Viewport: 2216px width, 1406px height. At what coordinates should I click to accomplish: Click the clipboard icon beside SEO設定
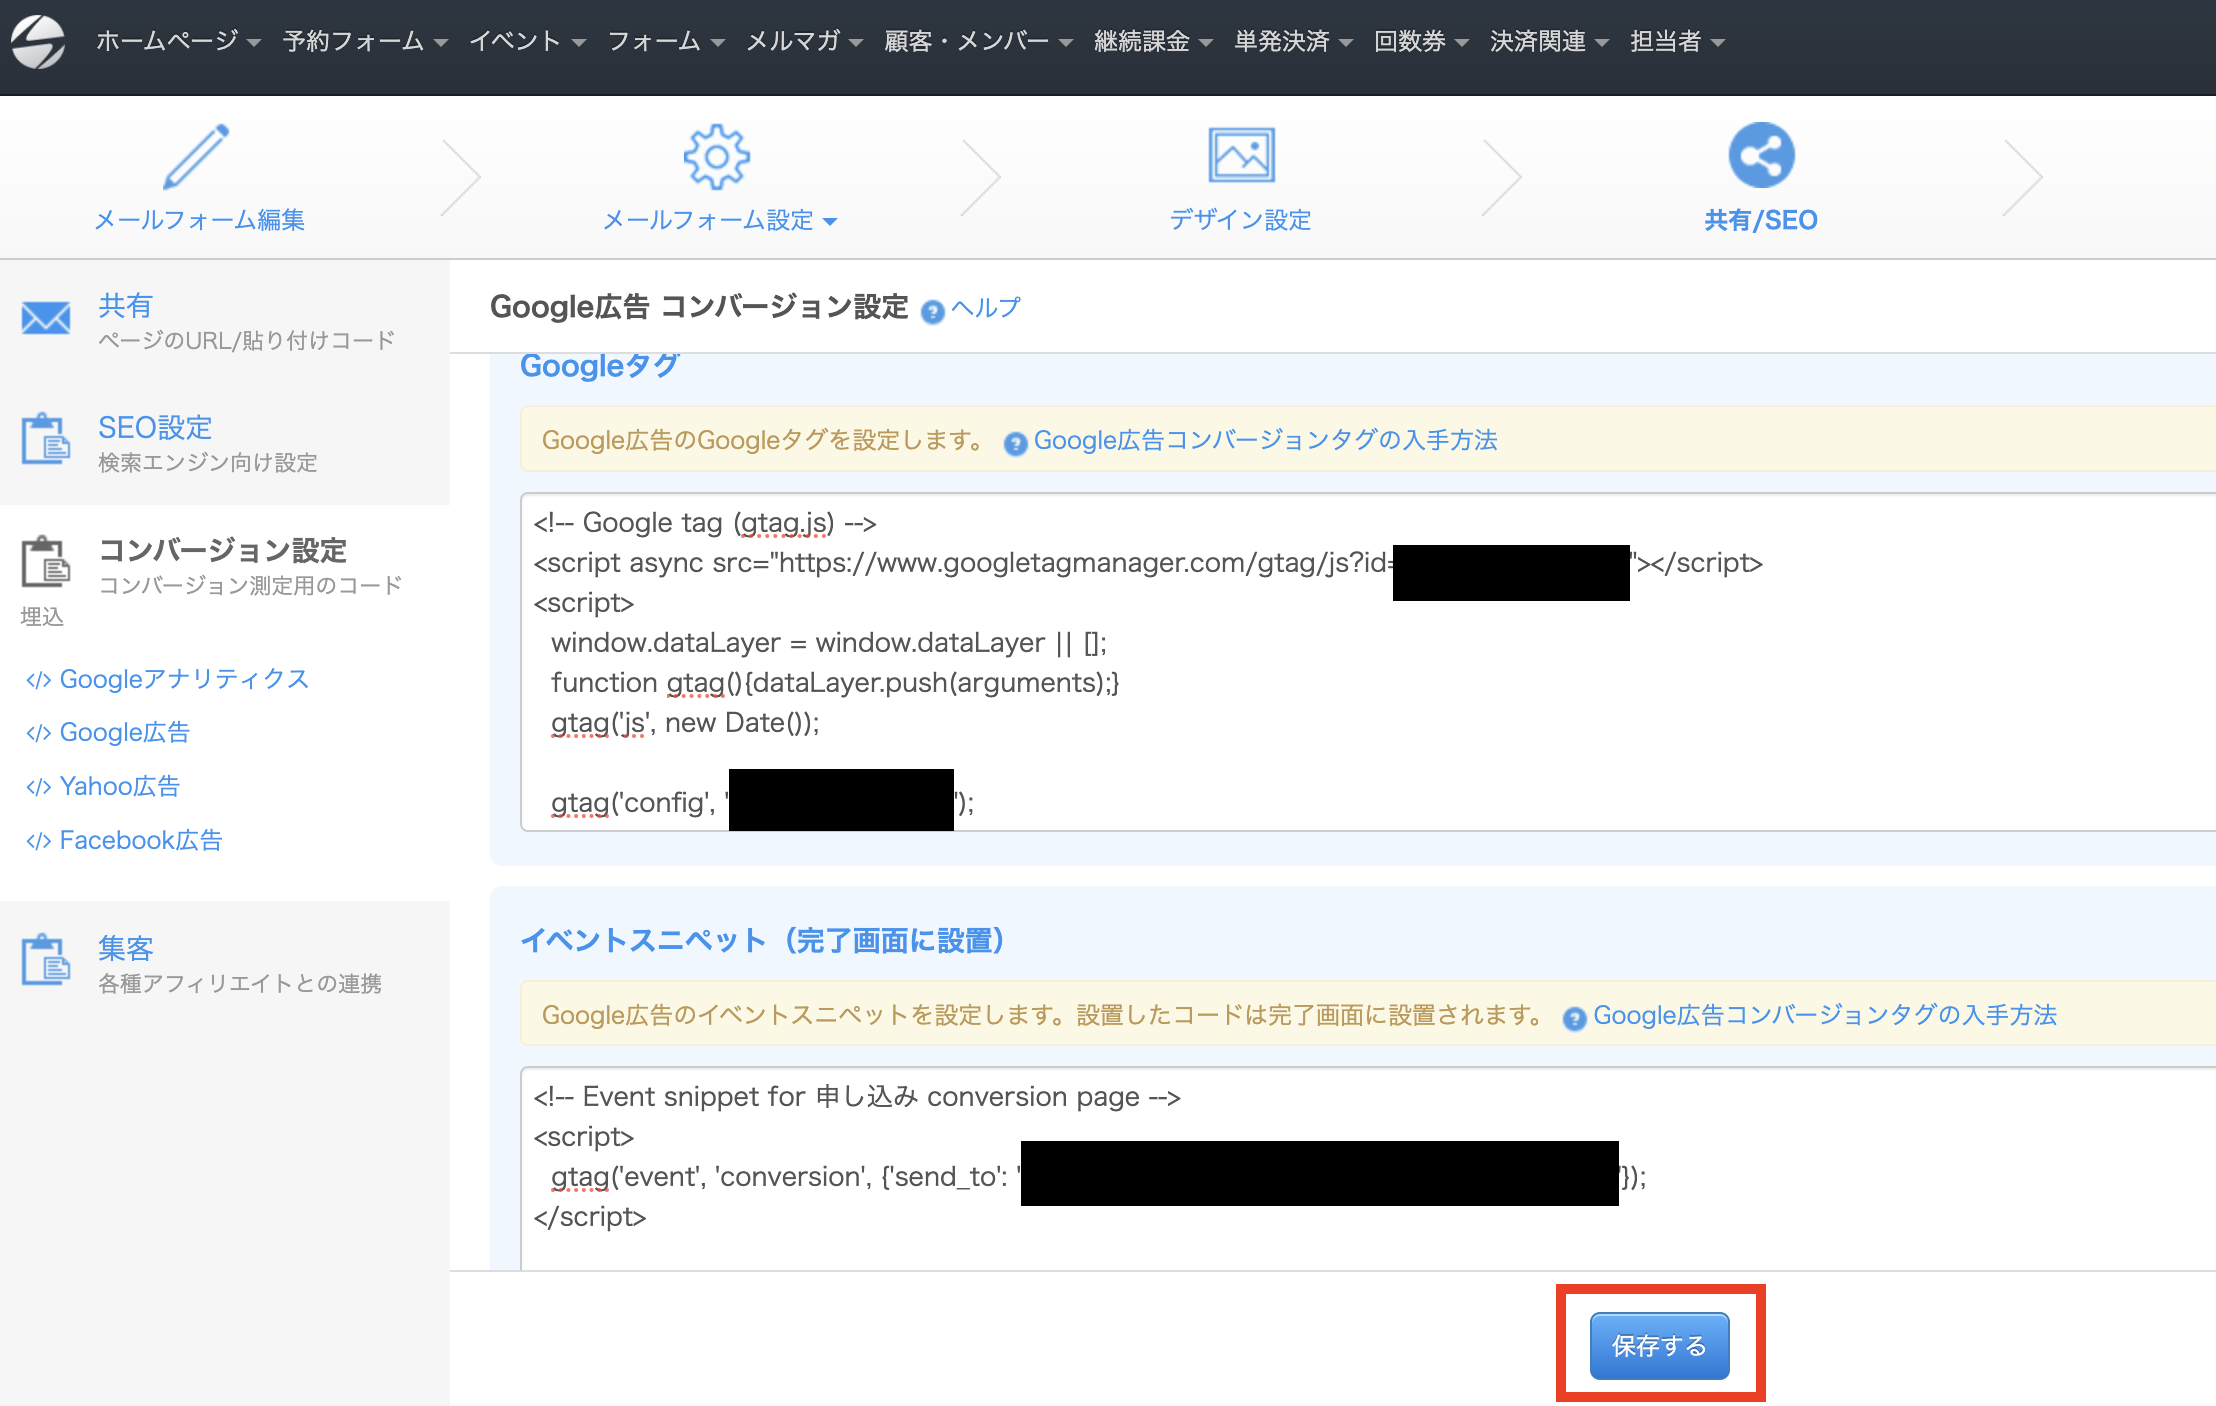click(x=46, y=439)
